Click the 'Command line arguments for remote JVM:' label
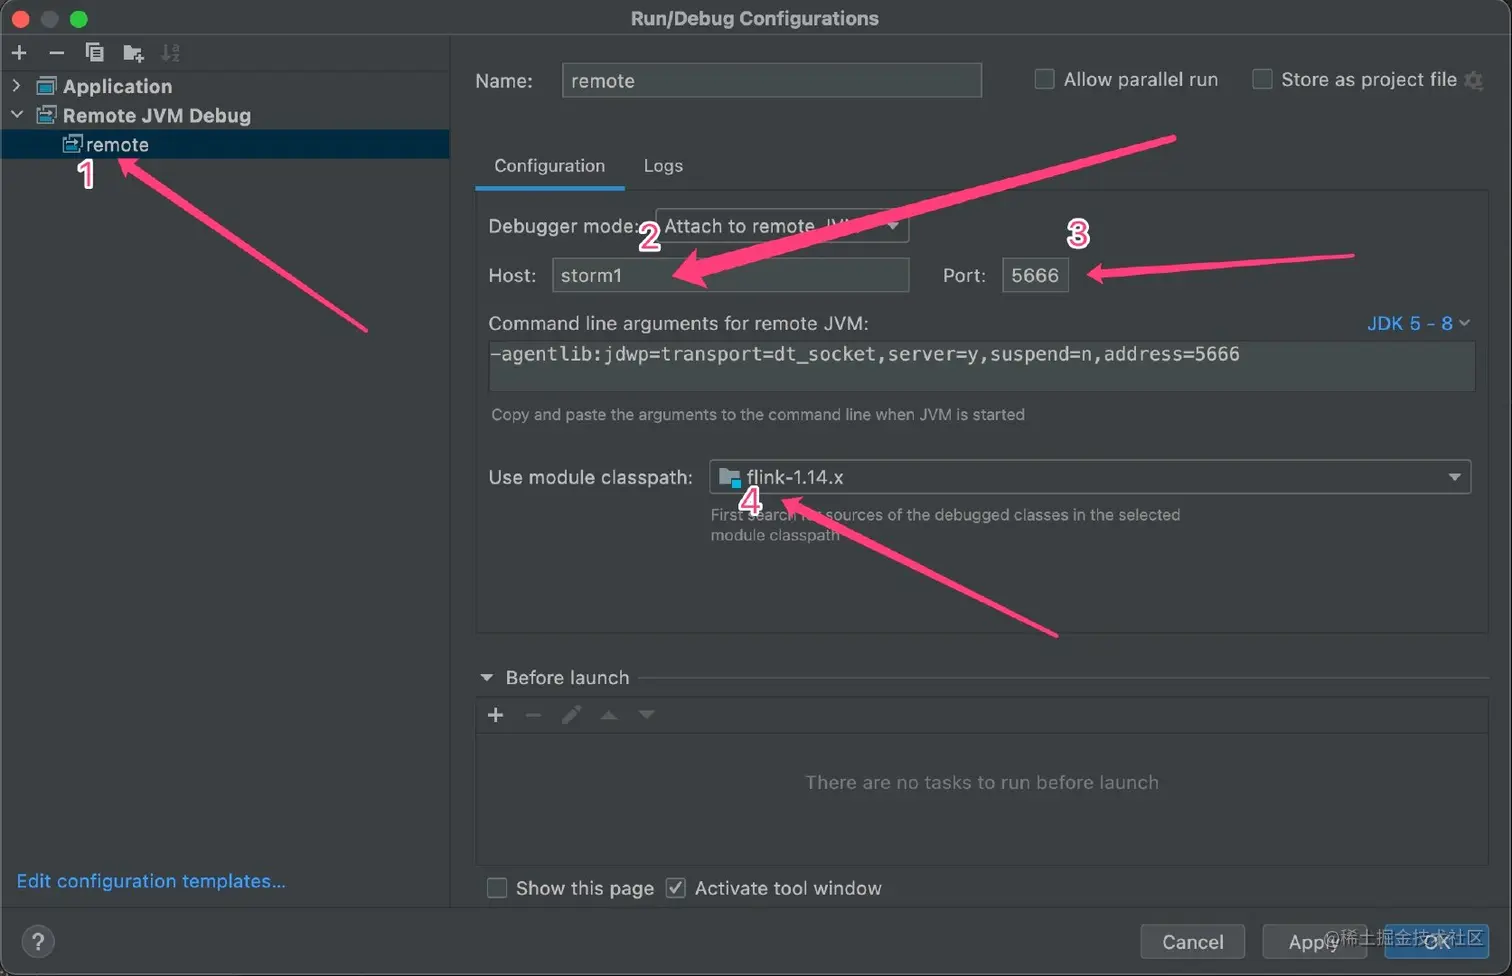1512x976 pixels. pos(678,323)
